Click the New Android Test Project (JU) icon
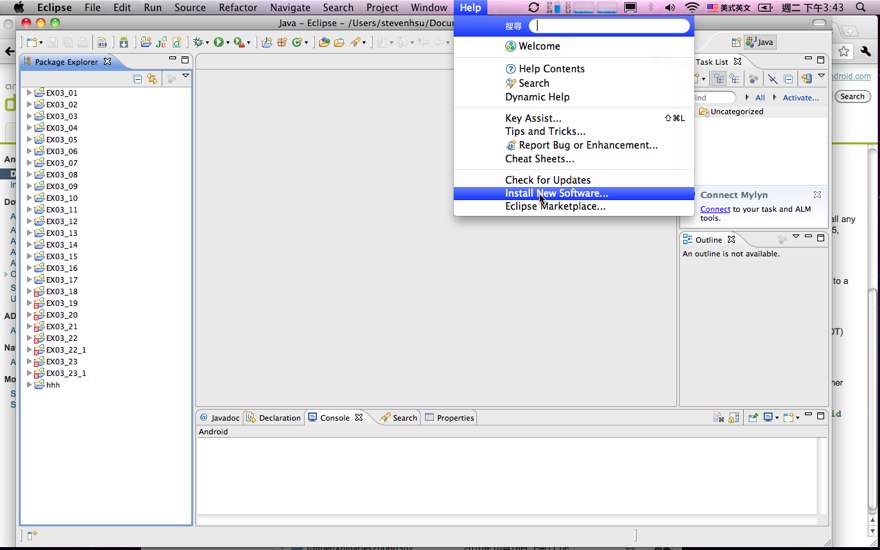 (x=162, y=42)
